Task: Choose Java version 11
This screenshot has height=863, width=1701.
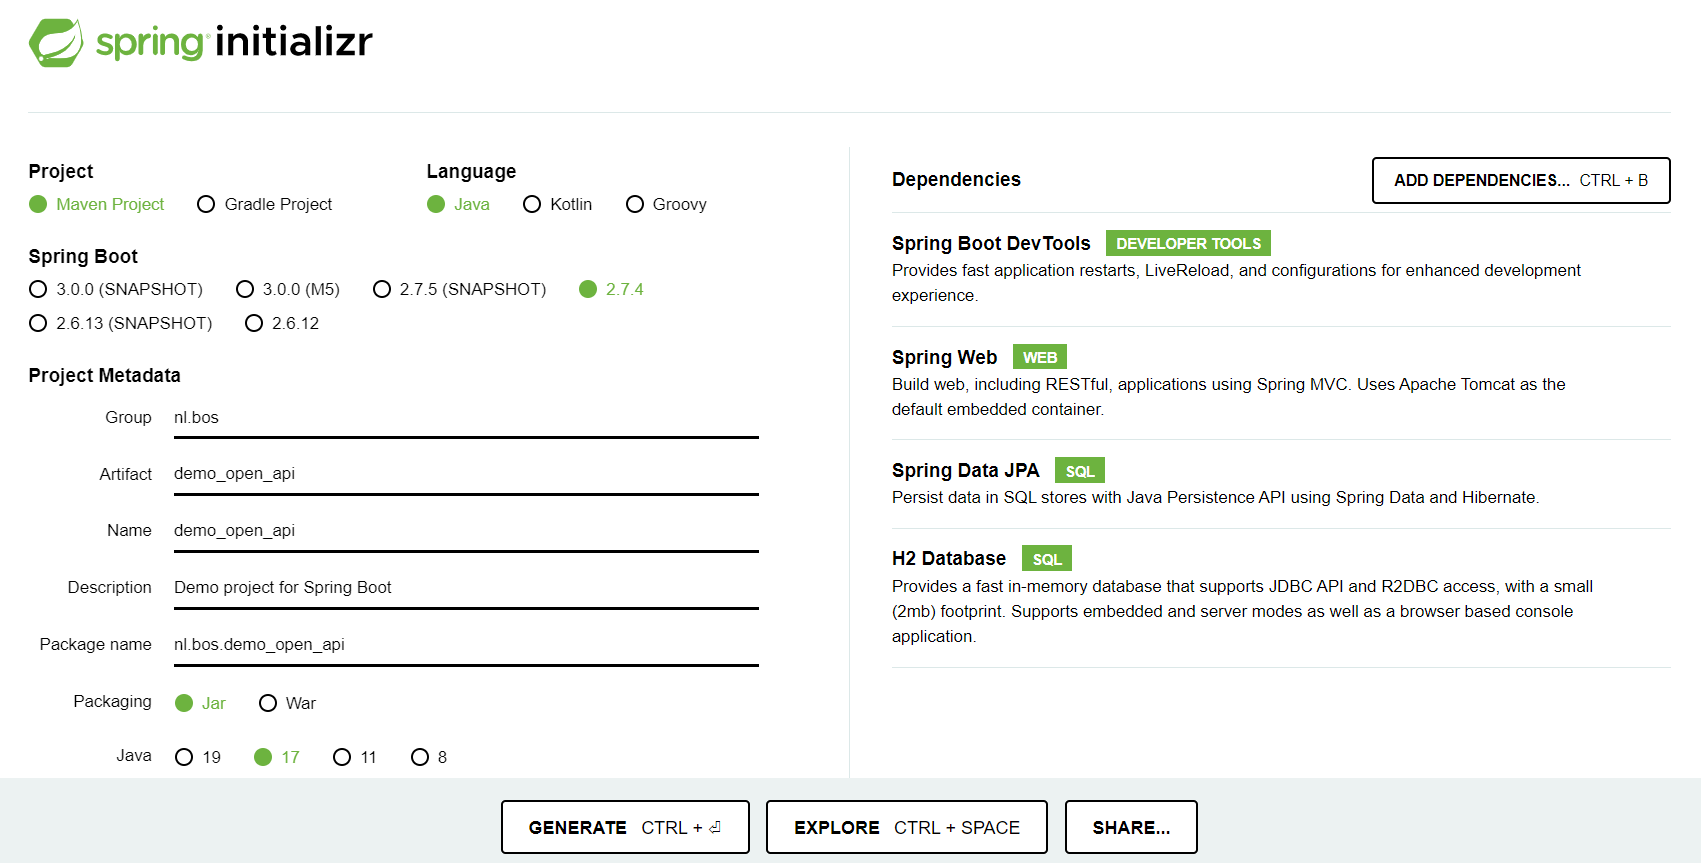Action: click(342, 758)
